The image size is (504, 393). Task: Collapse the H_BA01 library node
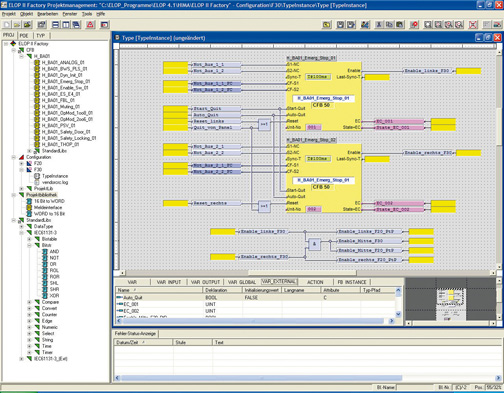click(22, 56)
